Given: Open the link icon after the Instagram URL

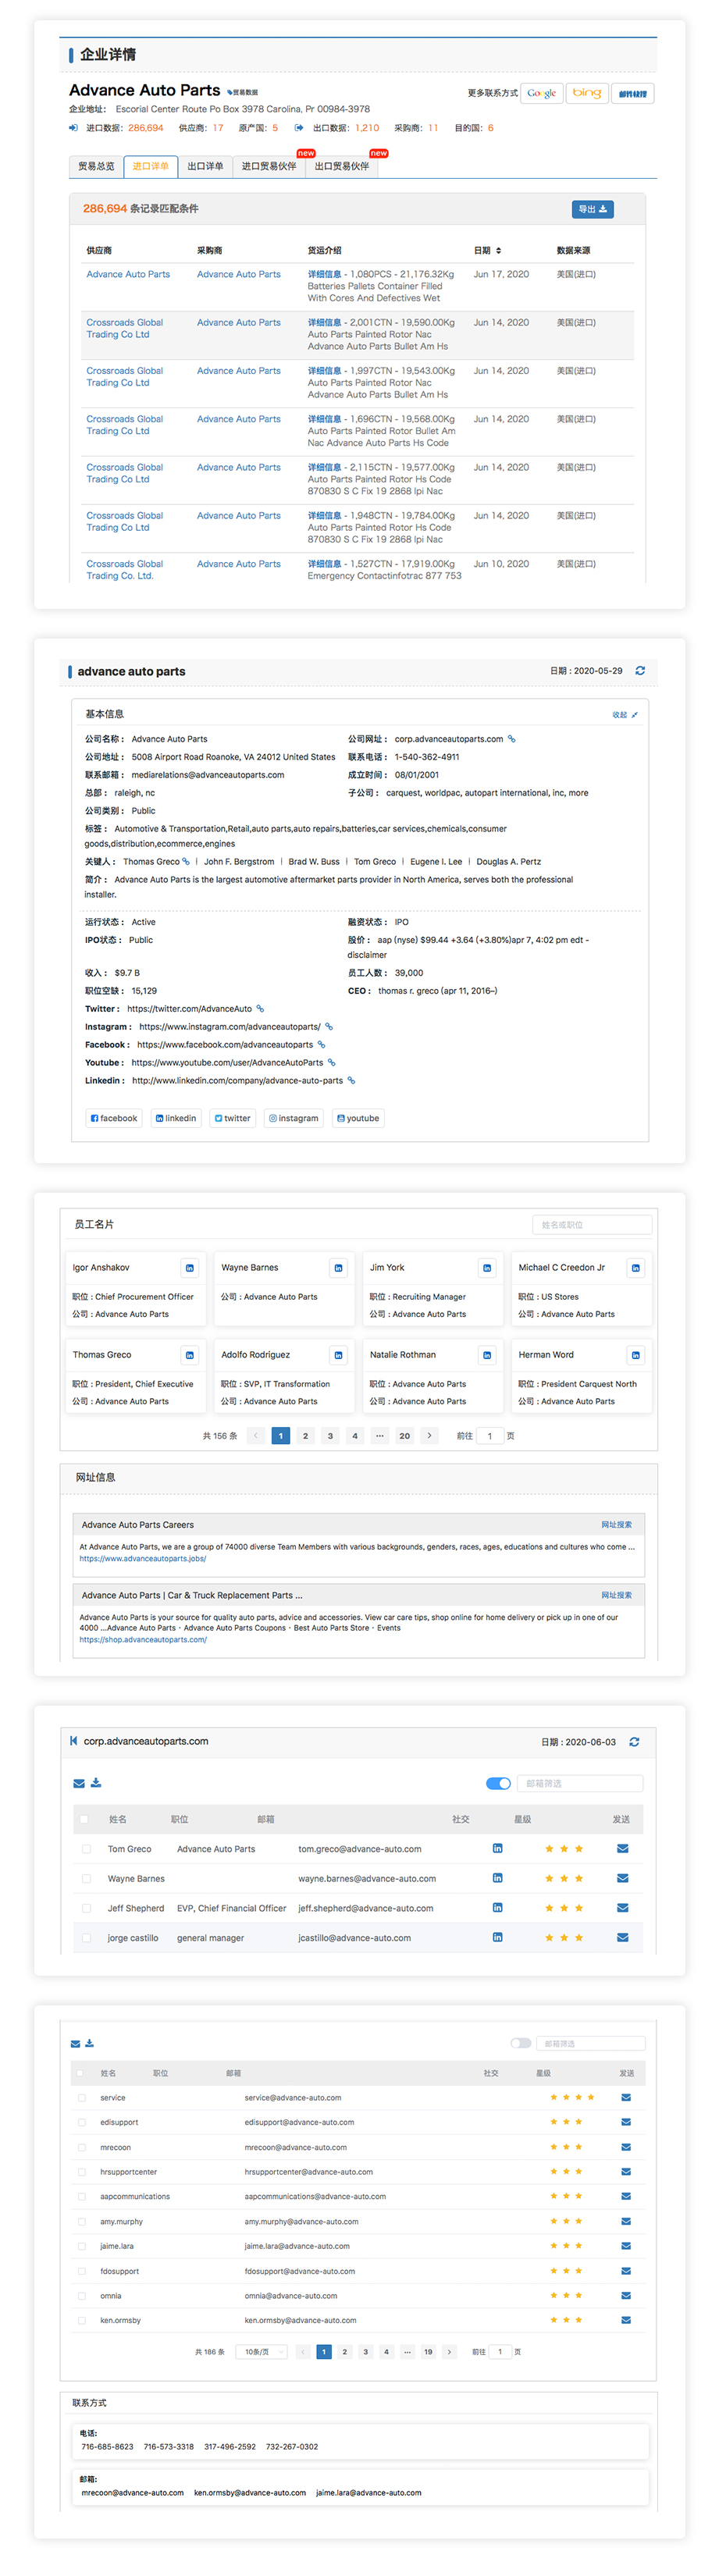Looking at the screenshot, I should click(329, 1026).
